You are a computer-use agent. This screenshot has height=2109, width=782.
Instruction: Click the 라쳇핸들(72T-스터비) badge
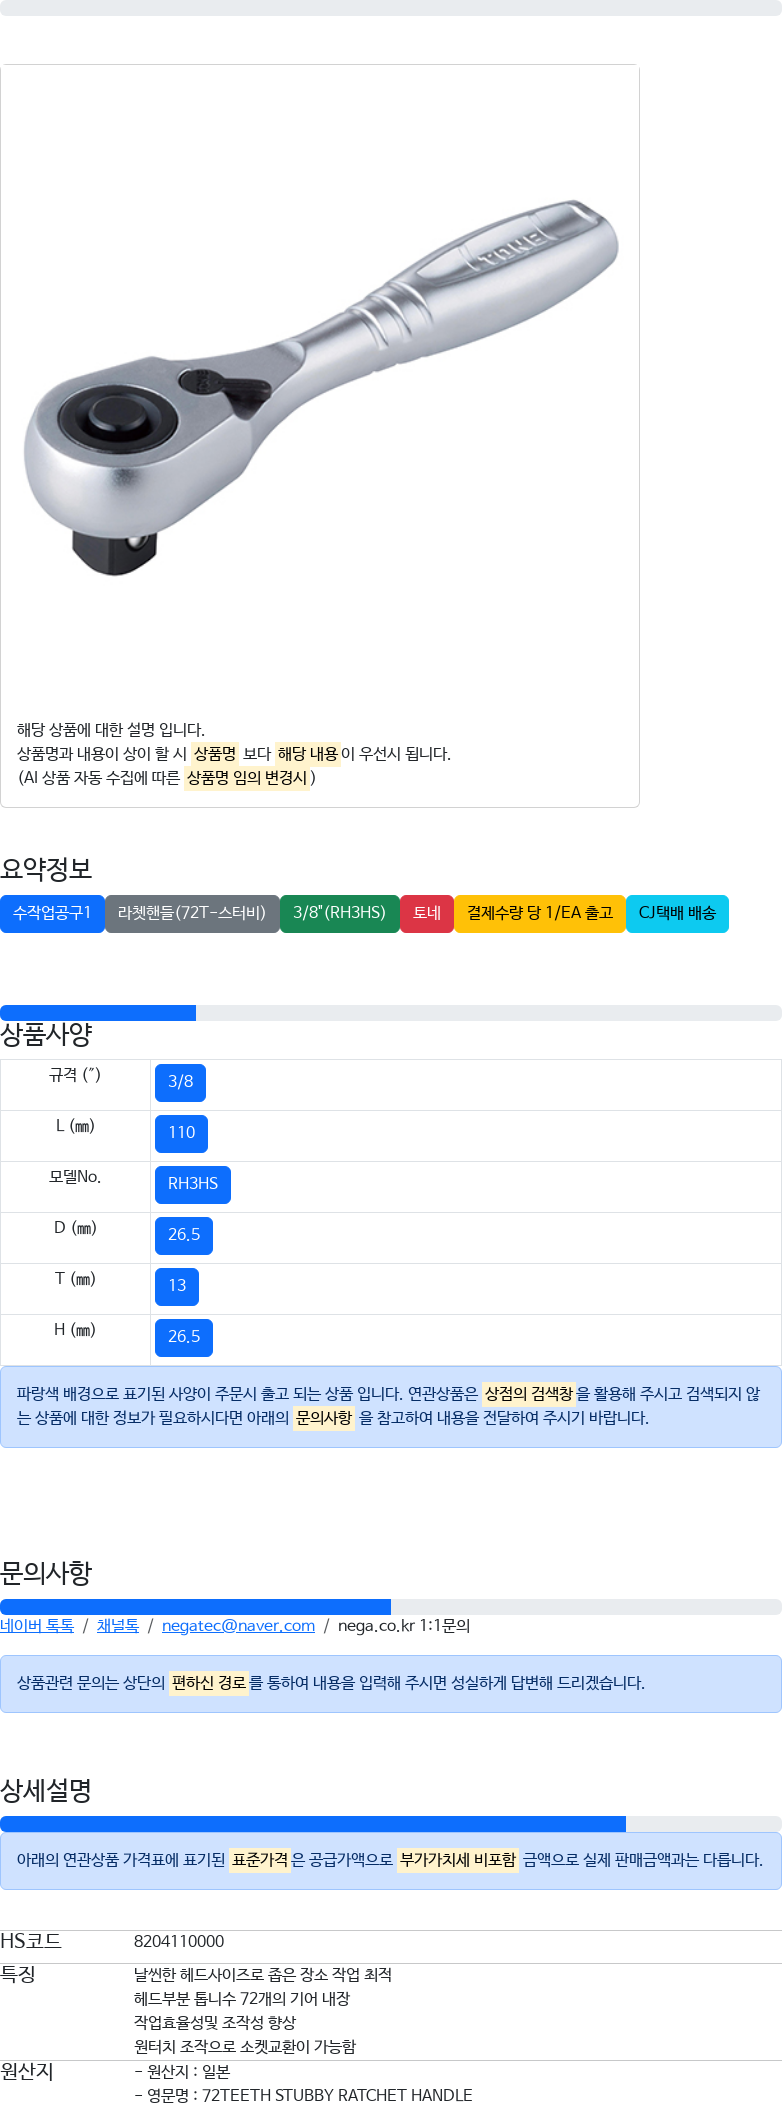point(192,913)
